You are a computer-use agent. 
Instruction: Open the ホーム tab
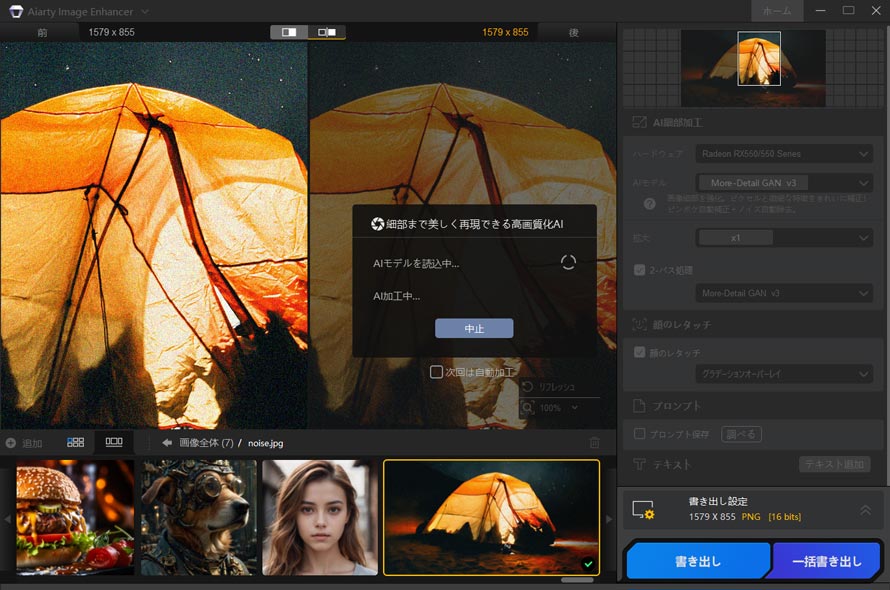click(777, 11)
